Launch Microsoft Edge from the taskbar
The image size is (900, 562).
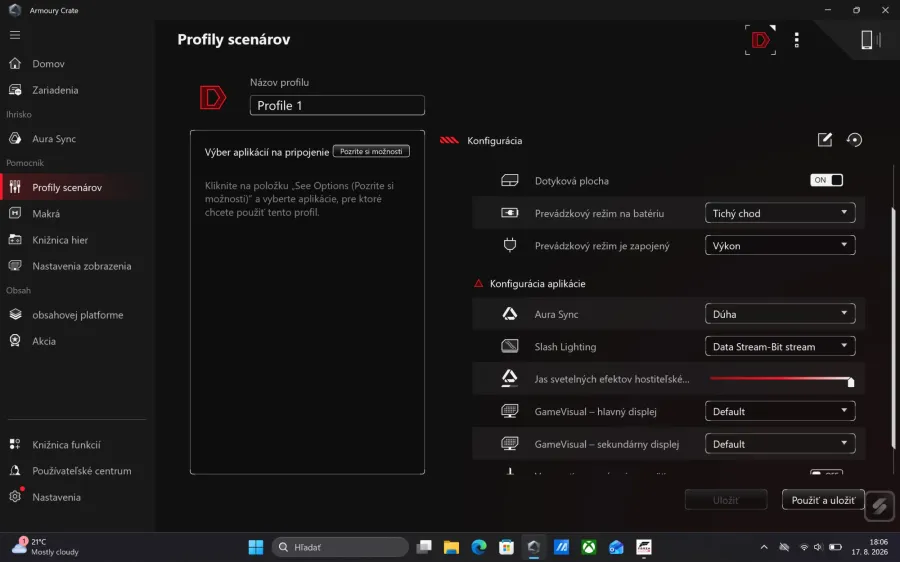click(x=479, y=547)
